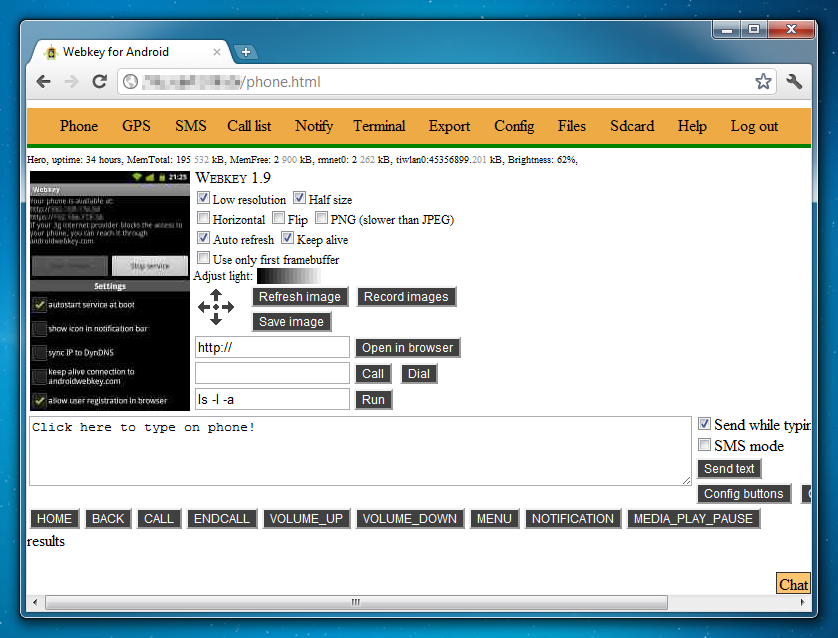Viewport: 838px width, 638px height.
Task: Click the http:// URL input field
Action: click(x=272, y=347)
